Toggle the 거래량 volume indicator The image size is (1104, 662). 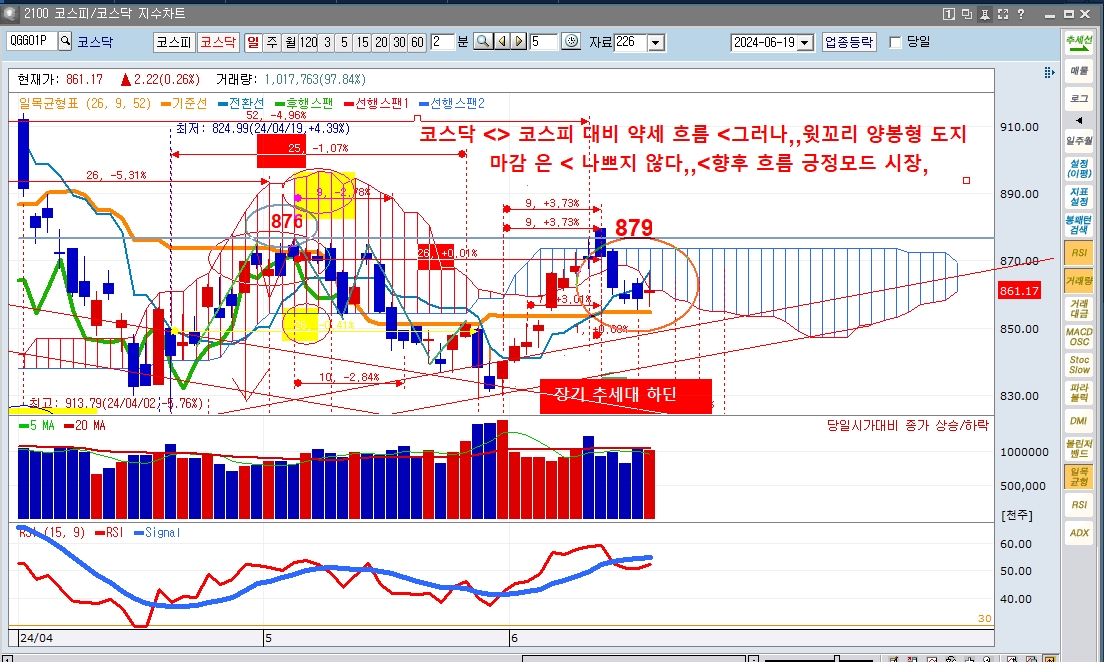(x=1079, y=281)
